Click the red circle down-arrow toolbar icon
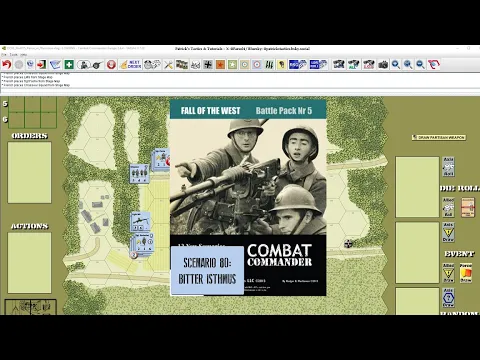 point(111,64)
